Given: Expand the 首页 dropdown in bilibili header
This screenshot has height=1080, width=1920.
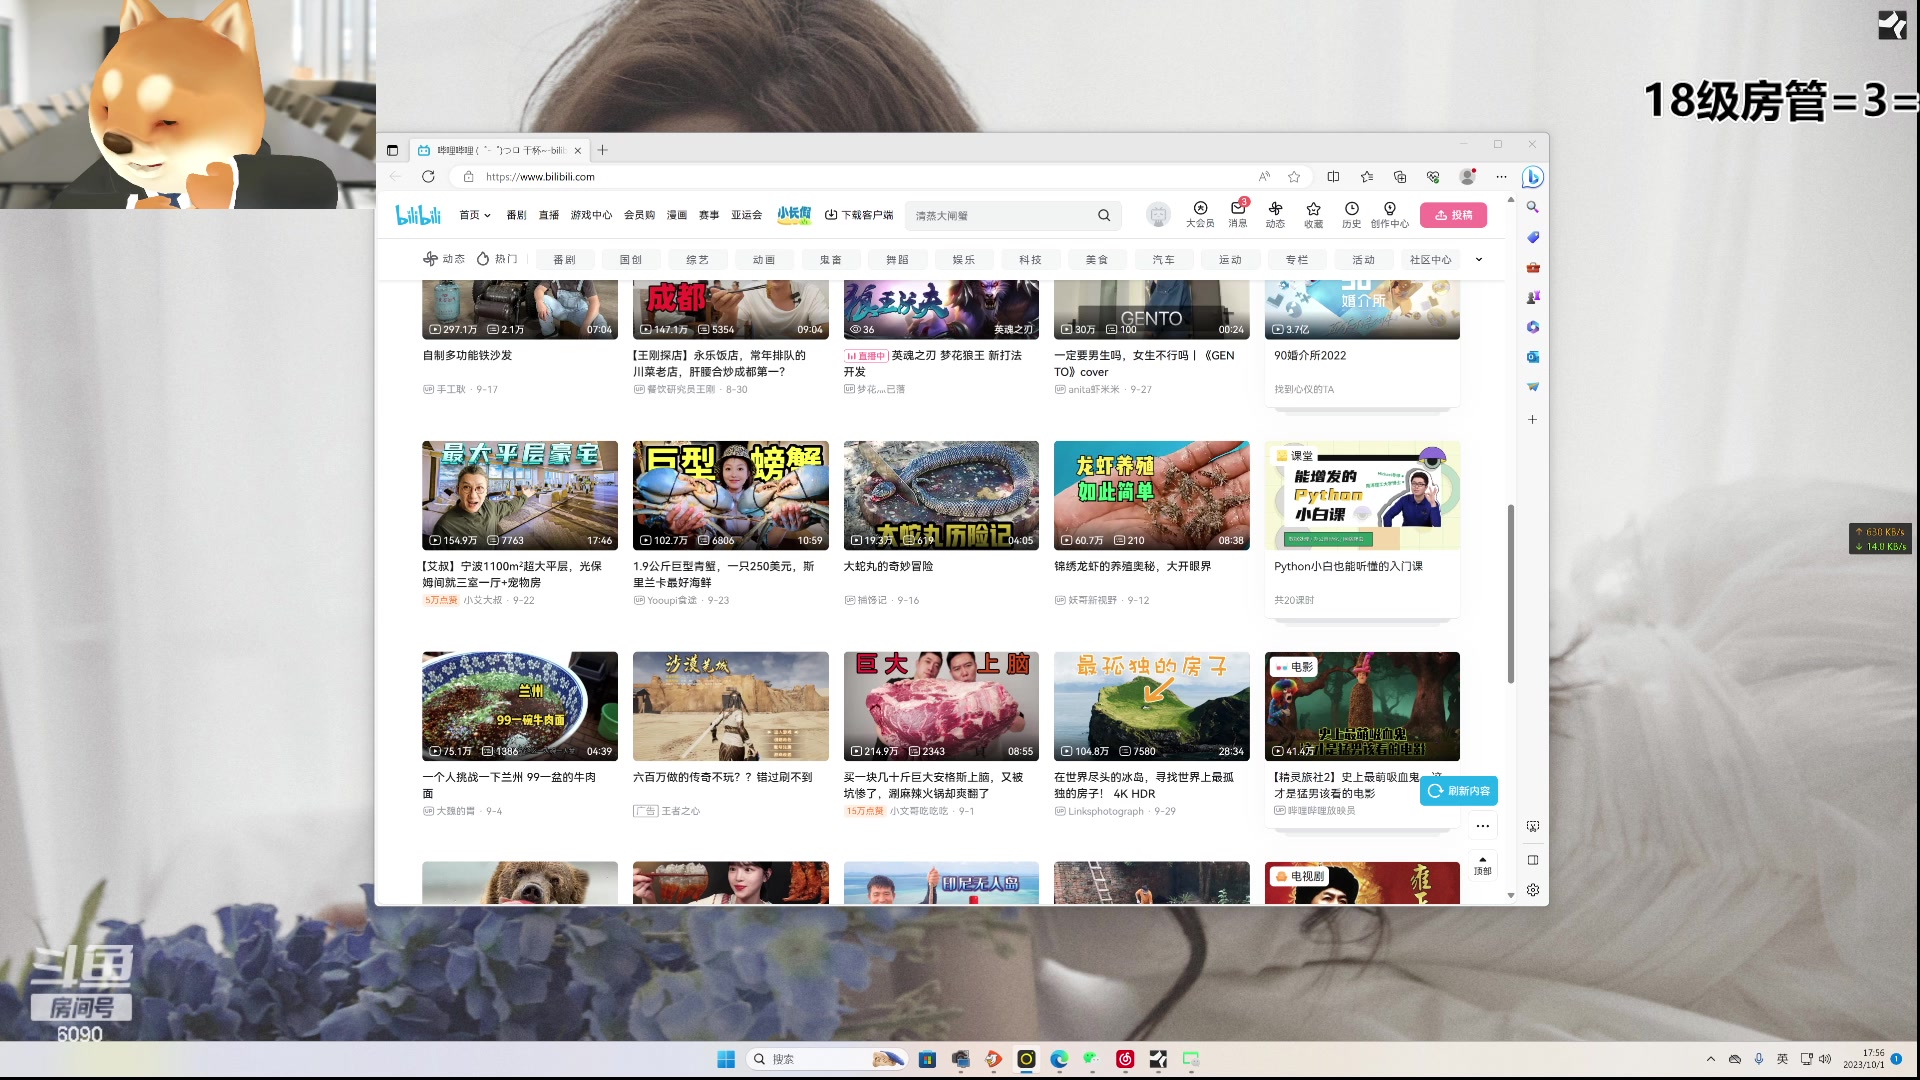Looking at the screenshot, I should click(475, 215).
